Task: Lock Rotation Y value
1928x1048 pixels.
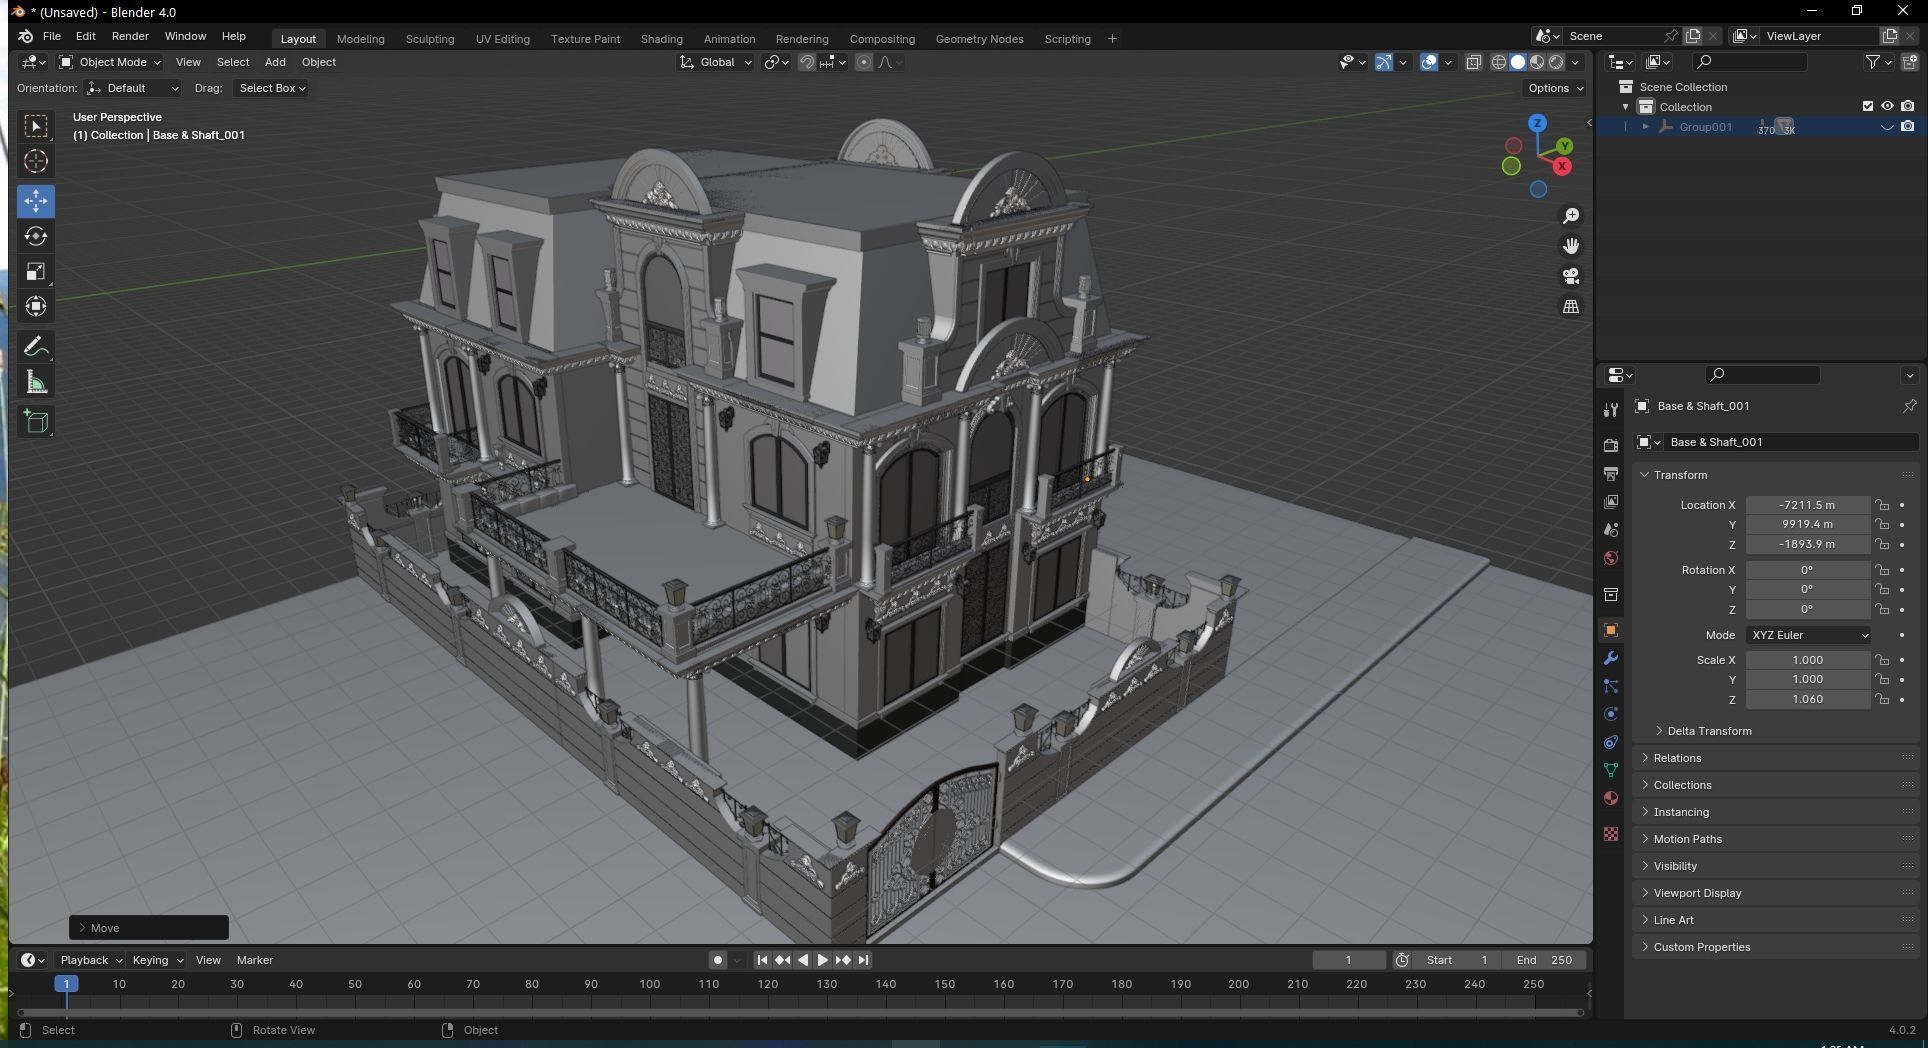Action: coord(1882,589)
